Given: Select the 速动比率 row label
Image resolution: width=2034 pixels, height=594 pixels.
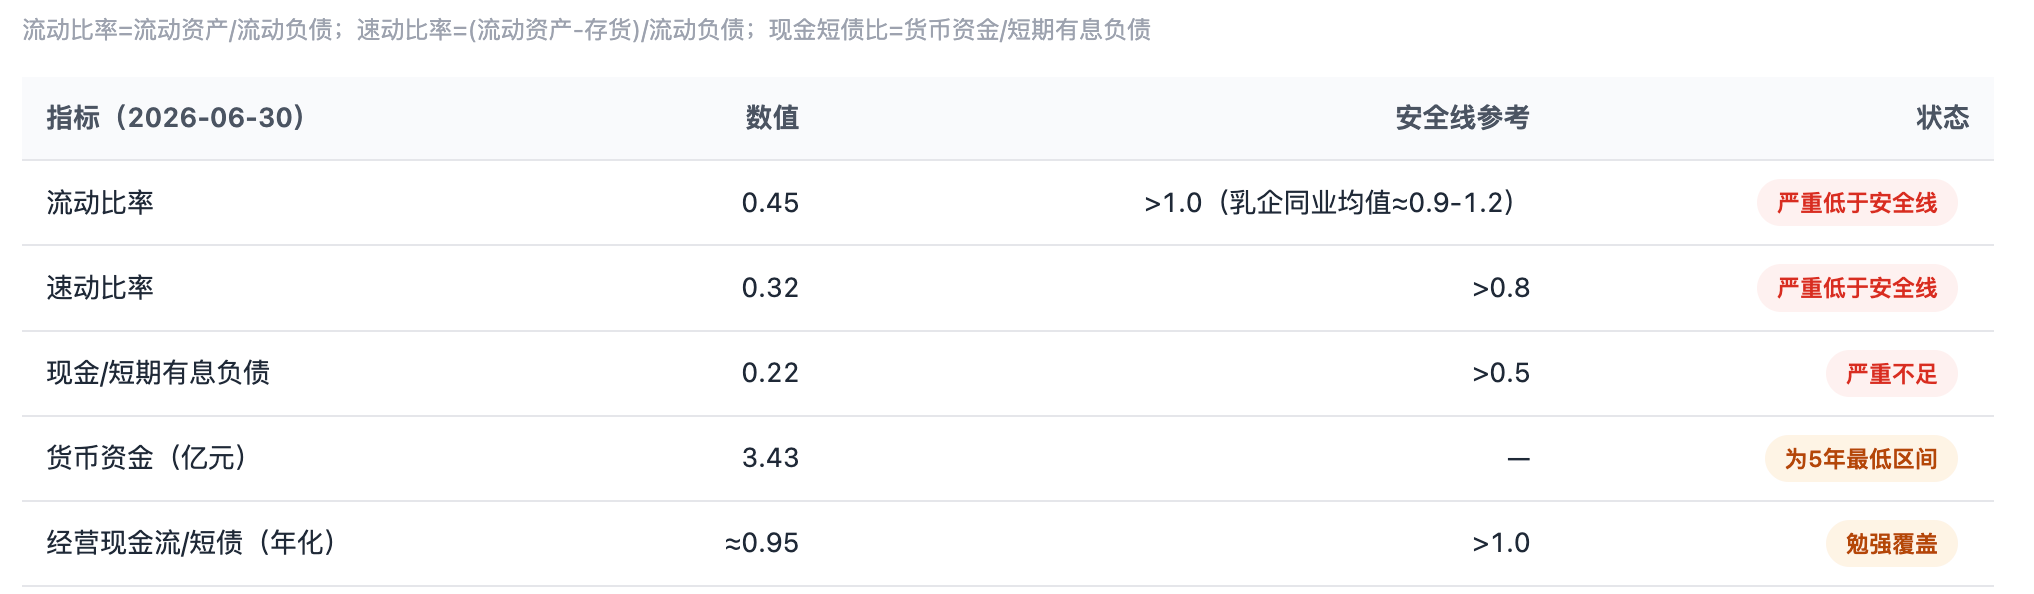Looking at the screenshot, I should (x=100, y=288).
